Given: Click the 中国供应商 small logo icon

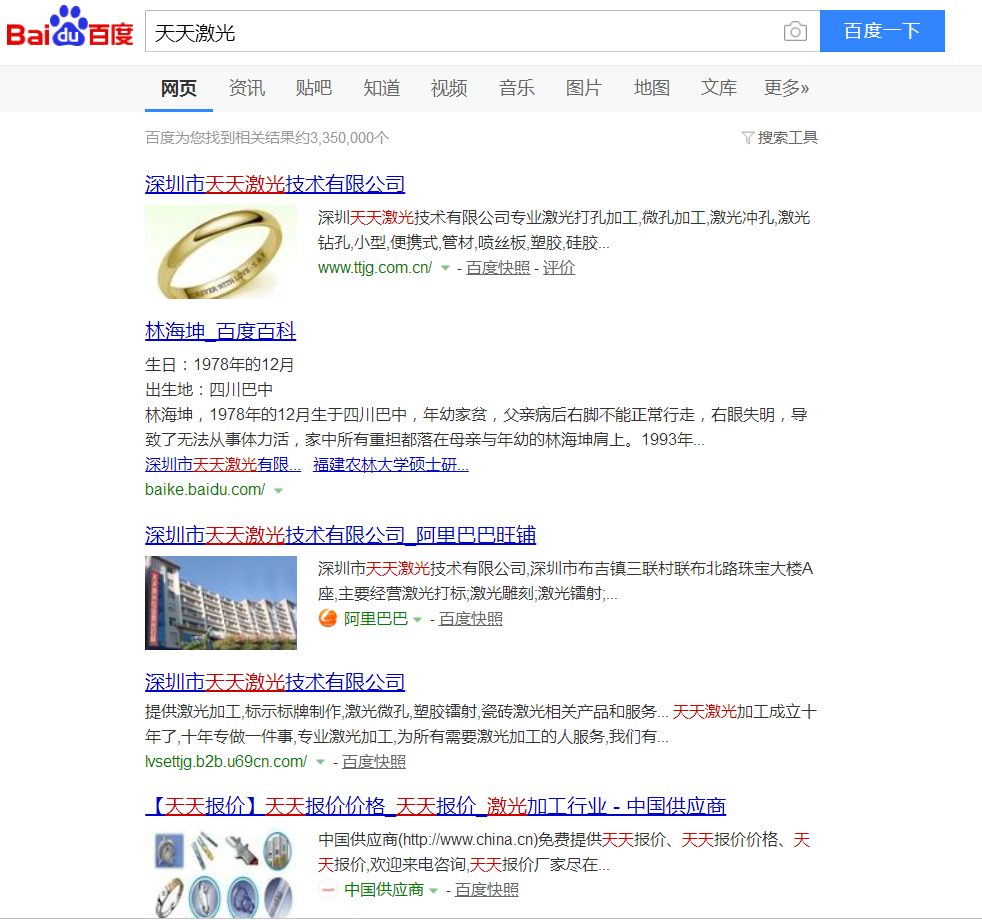Looking at the screenshot, I should 328,890.
